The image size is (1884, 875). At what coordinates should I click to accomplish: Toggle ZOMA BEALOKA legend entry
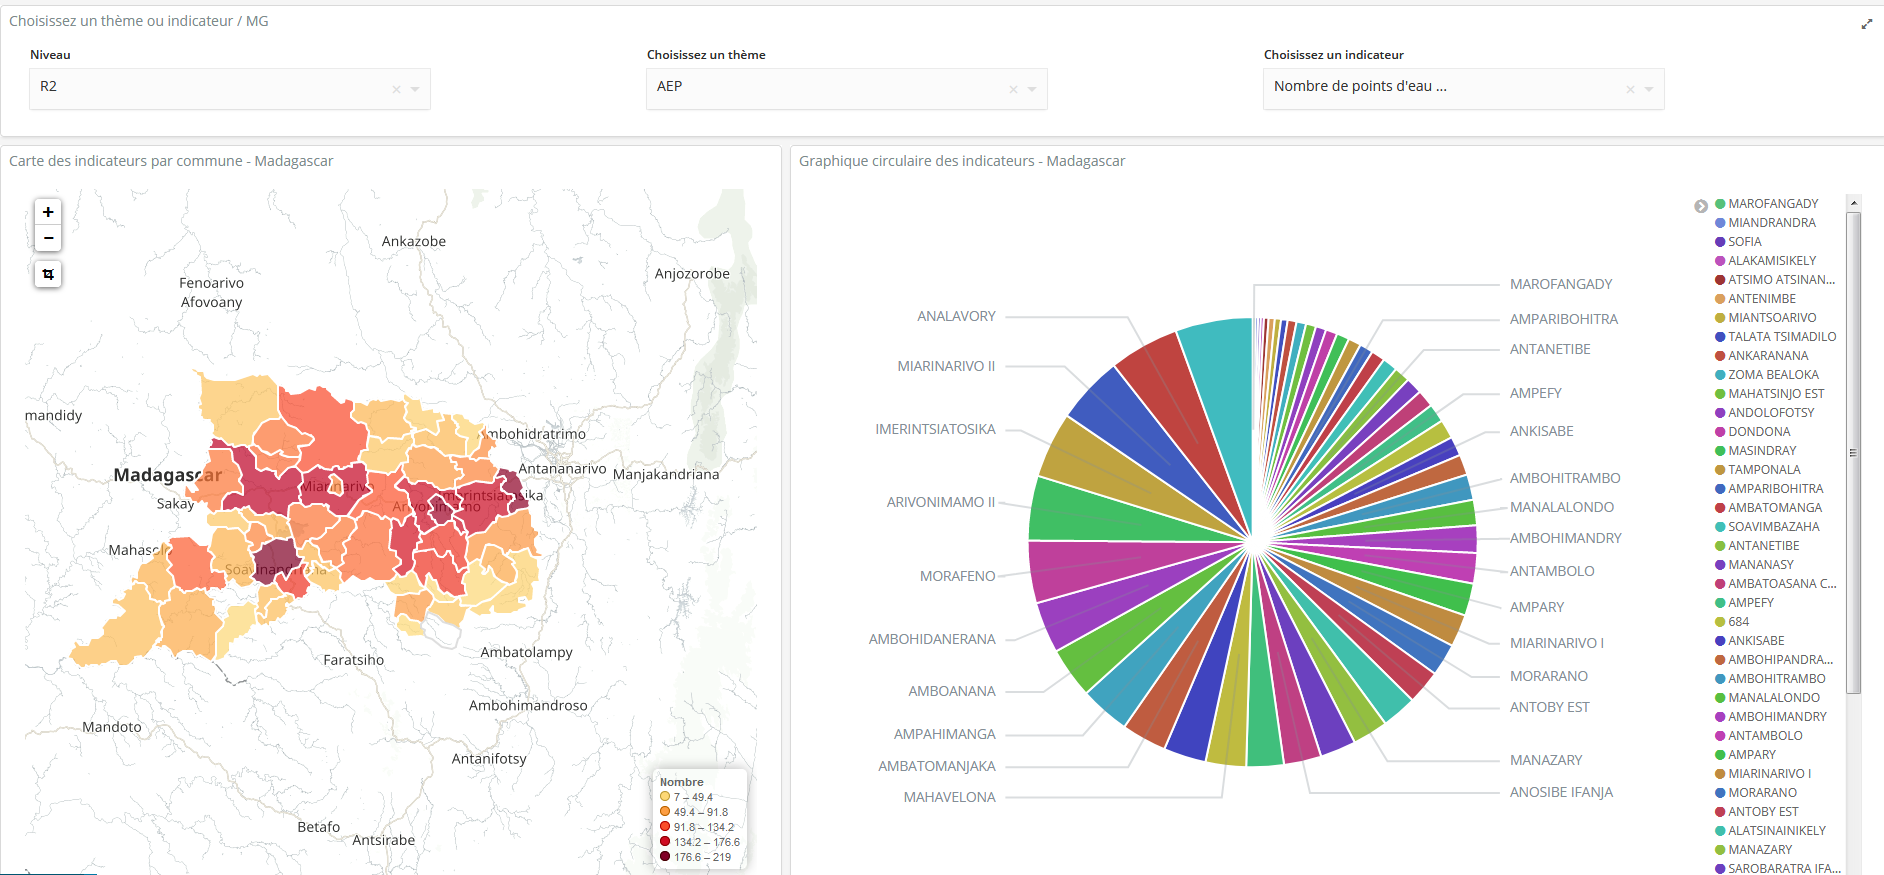click(x=1767, y=375)
